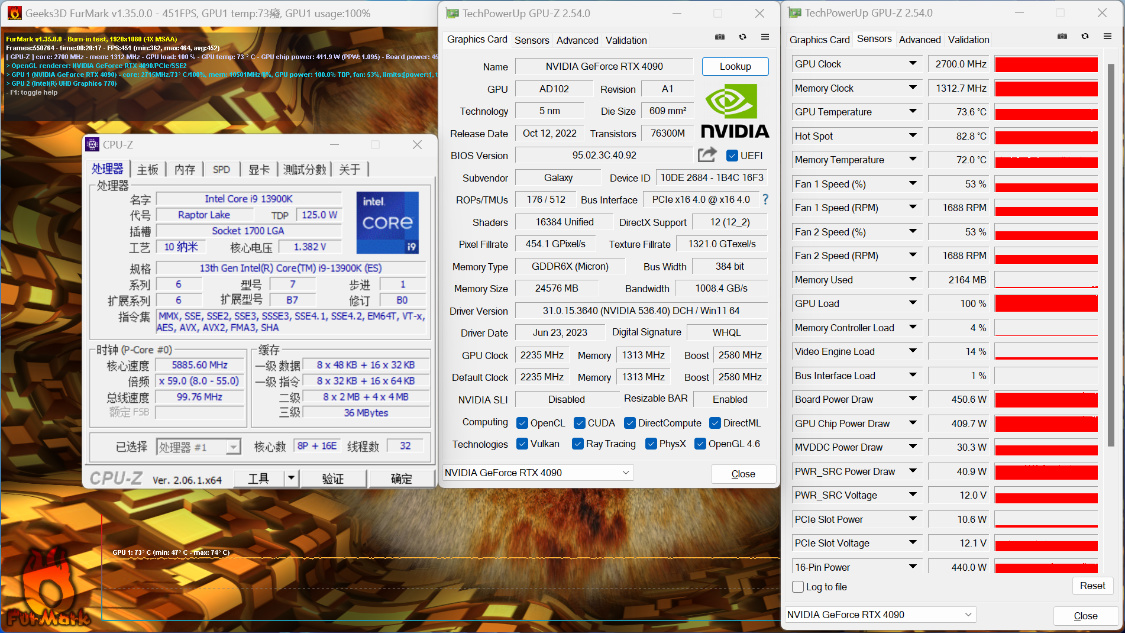The height and width of the screenshot is (633, 1125).
Task: Click the 5885.60 MHz core speed value
Action: pyautogui.click(x=199, y=365)
